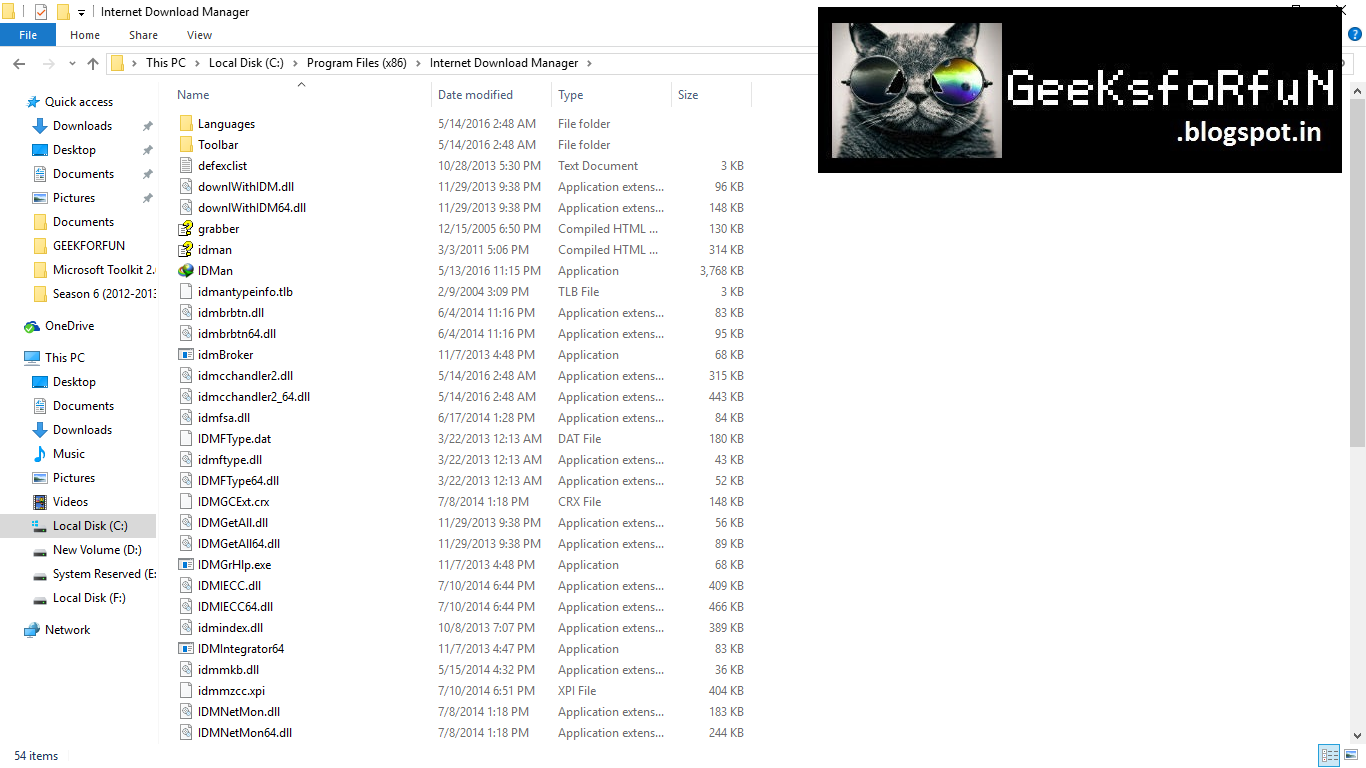
Task: Click the Videos film icon
Action: point(40,502)
